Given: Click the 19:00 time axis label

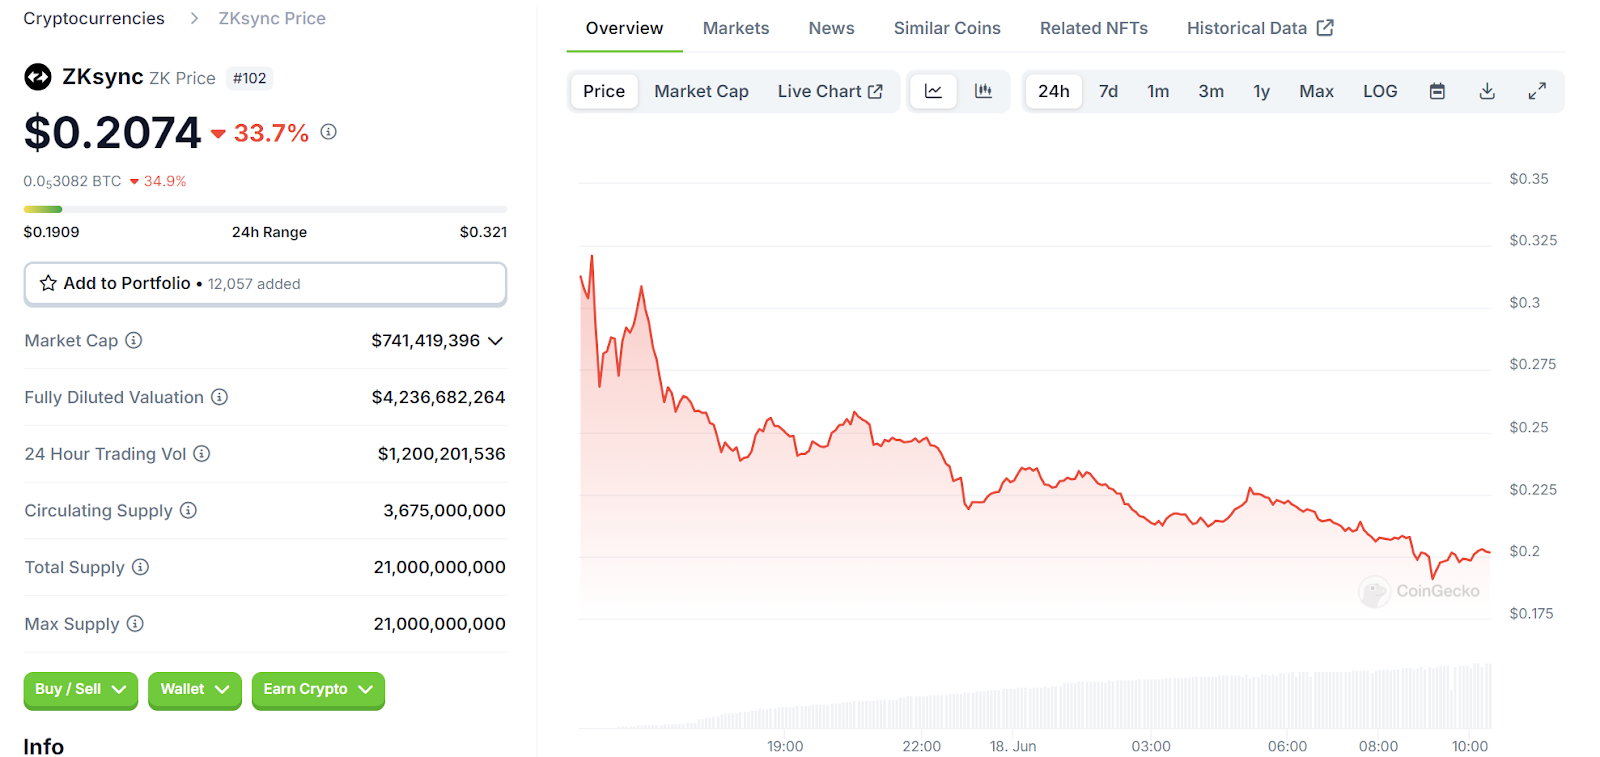Looking at the screenshot, I should click(785, 746).
